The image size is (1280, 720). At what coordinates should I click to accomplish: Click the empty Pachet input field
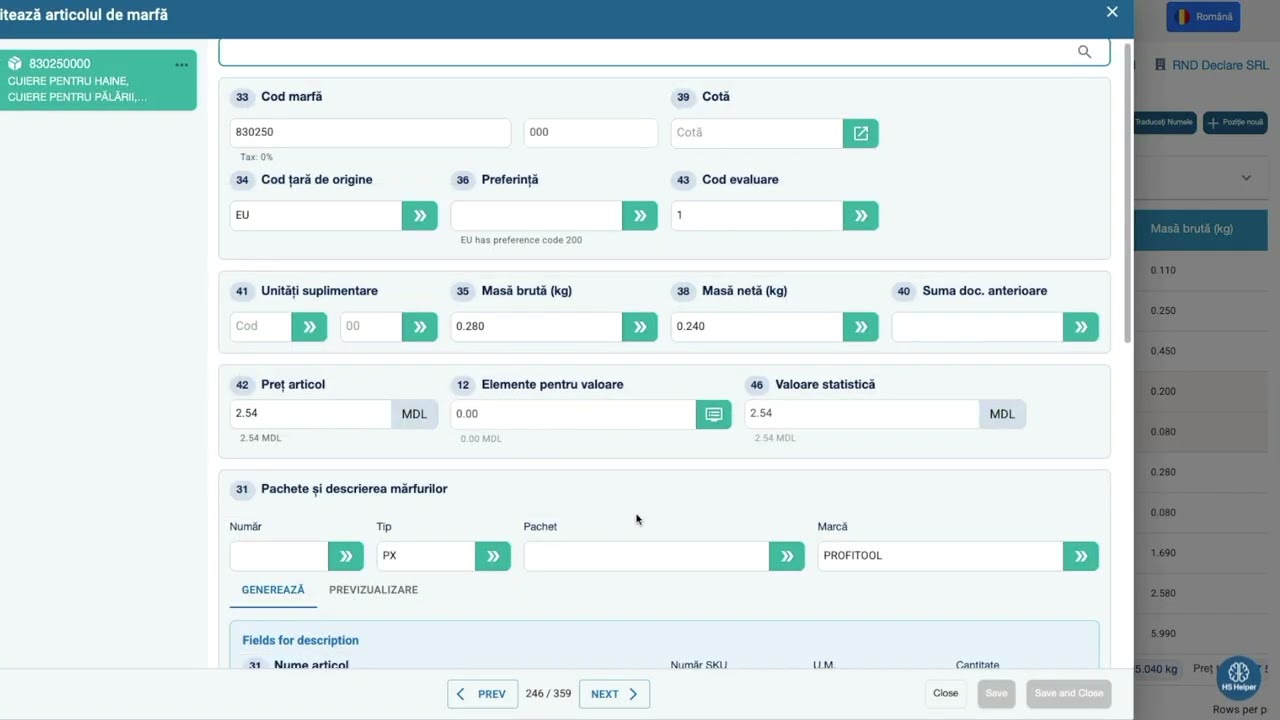click(x=646, y=556)
